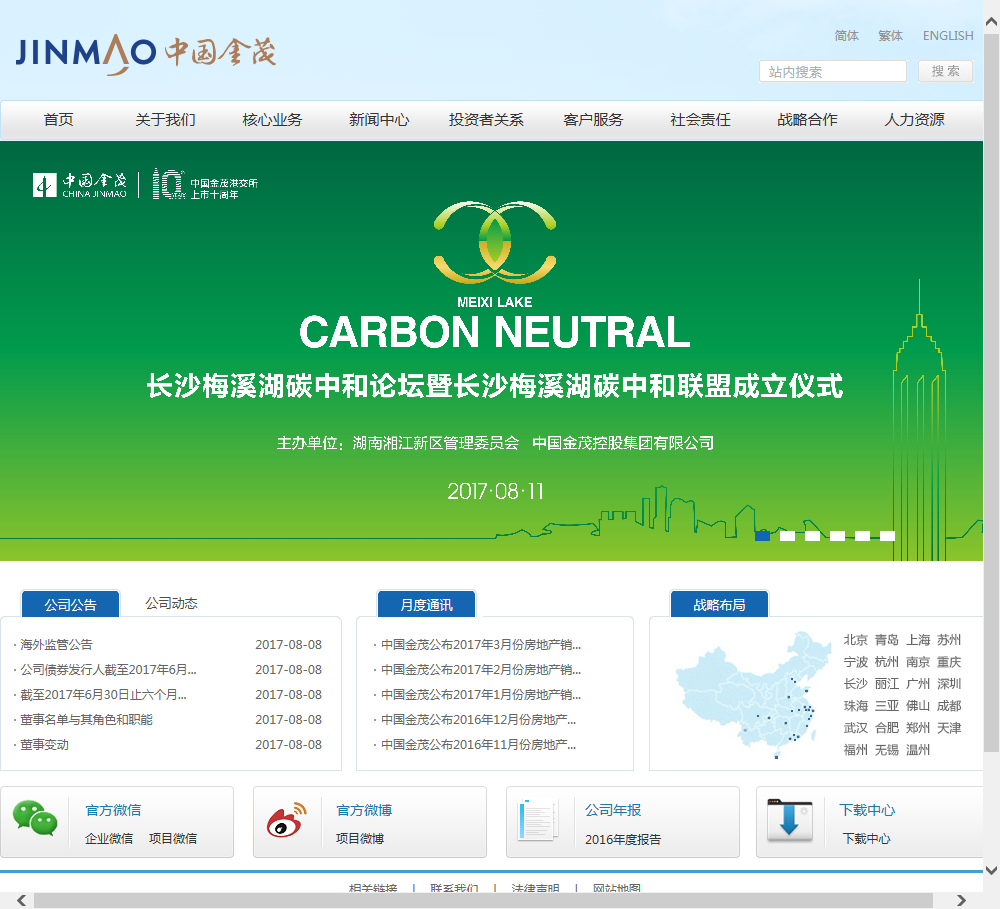This screenshot has width=1000, height=909.
Task: Click the China map in 战略布局
Action: pos(753,694)
